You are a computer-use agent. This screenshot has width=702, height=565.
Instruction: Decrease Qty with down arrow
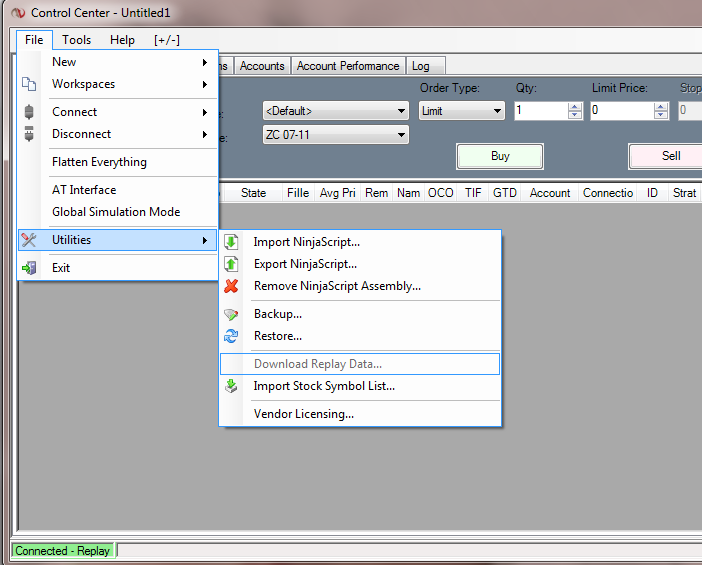pos(574,115)
